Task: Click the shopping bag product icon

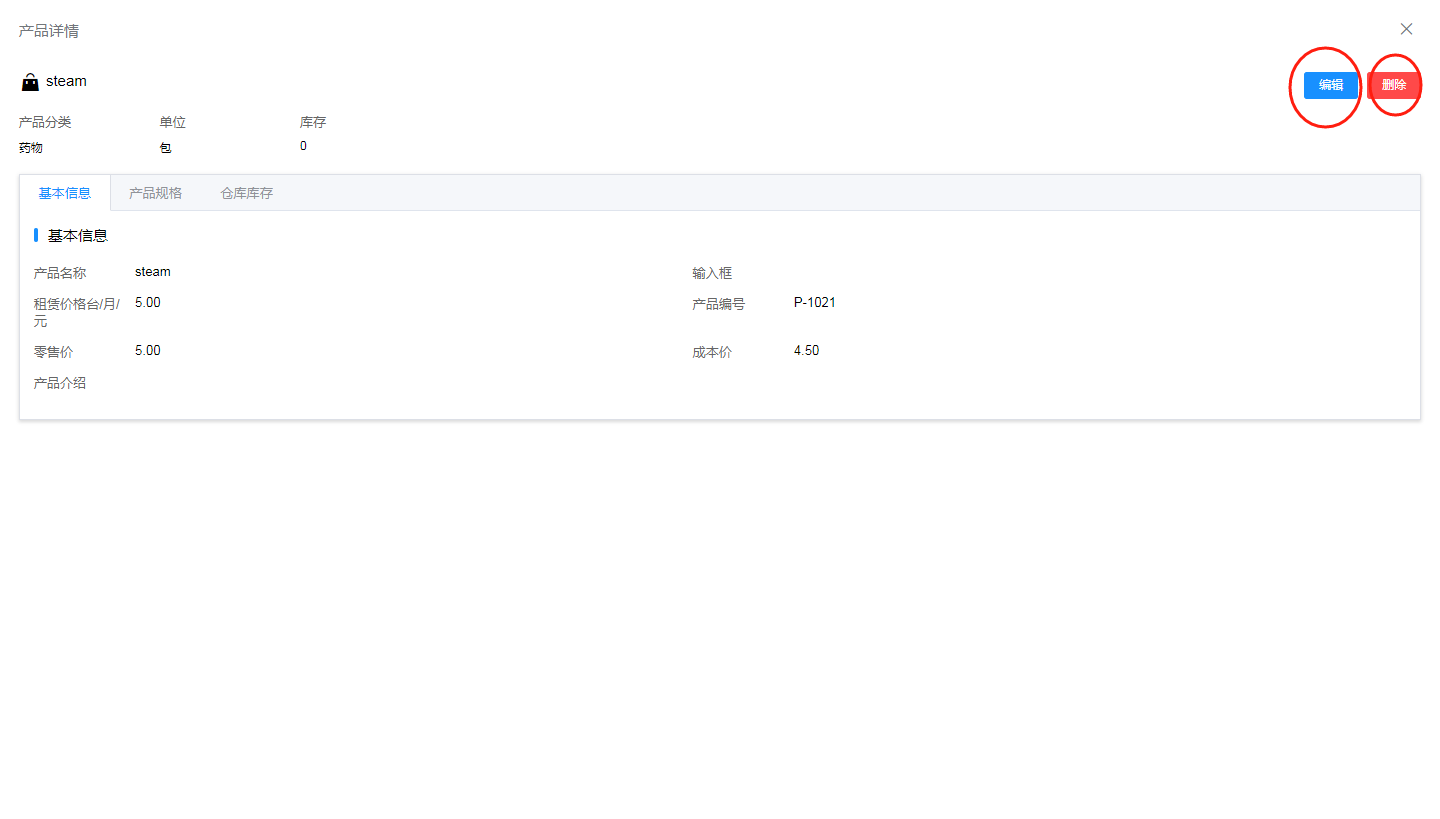Action: pos(30,82)
